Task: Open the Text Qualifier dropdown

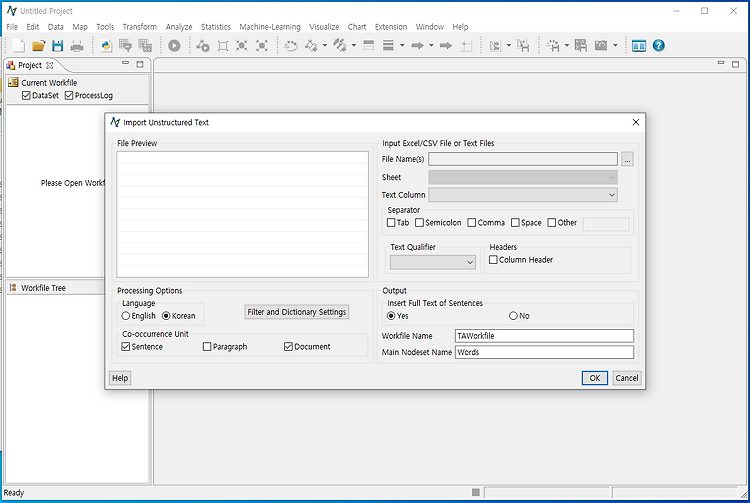Action: click(x=433, y=262)
